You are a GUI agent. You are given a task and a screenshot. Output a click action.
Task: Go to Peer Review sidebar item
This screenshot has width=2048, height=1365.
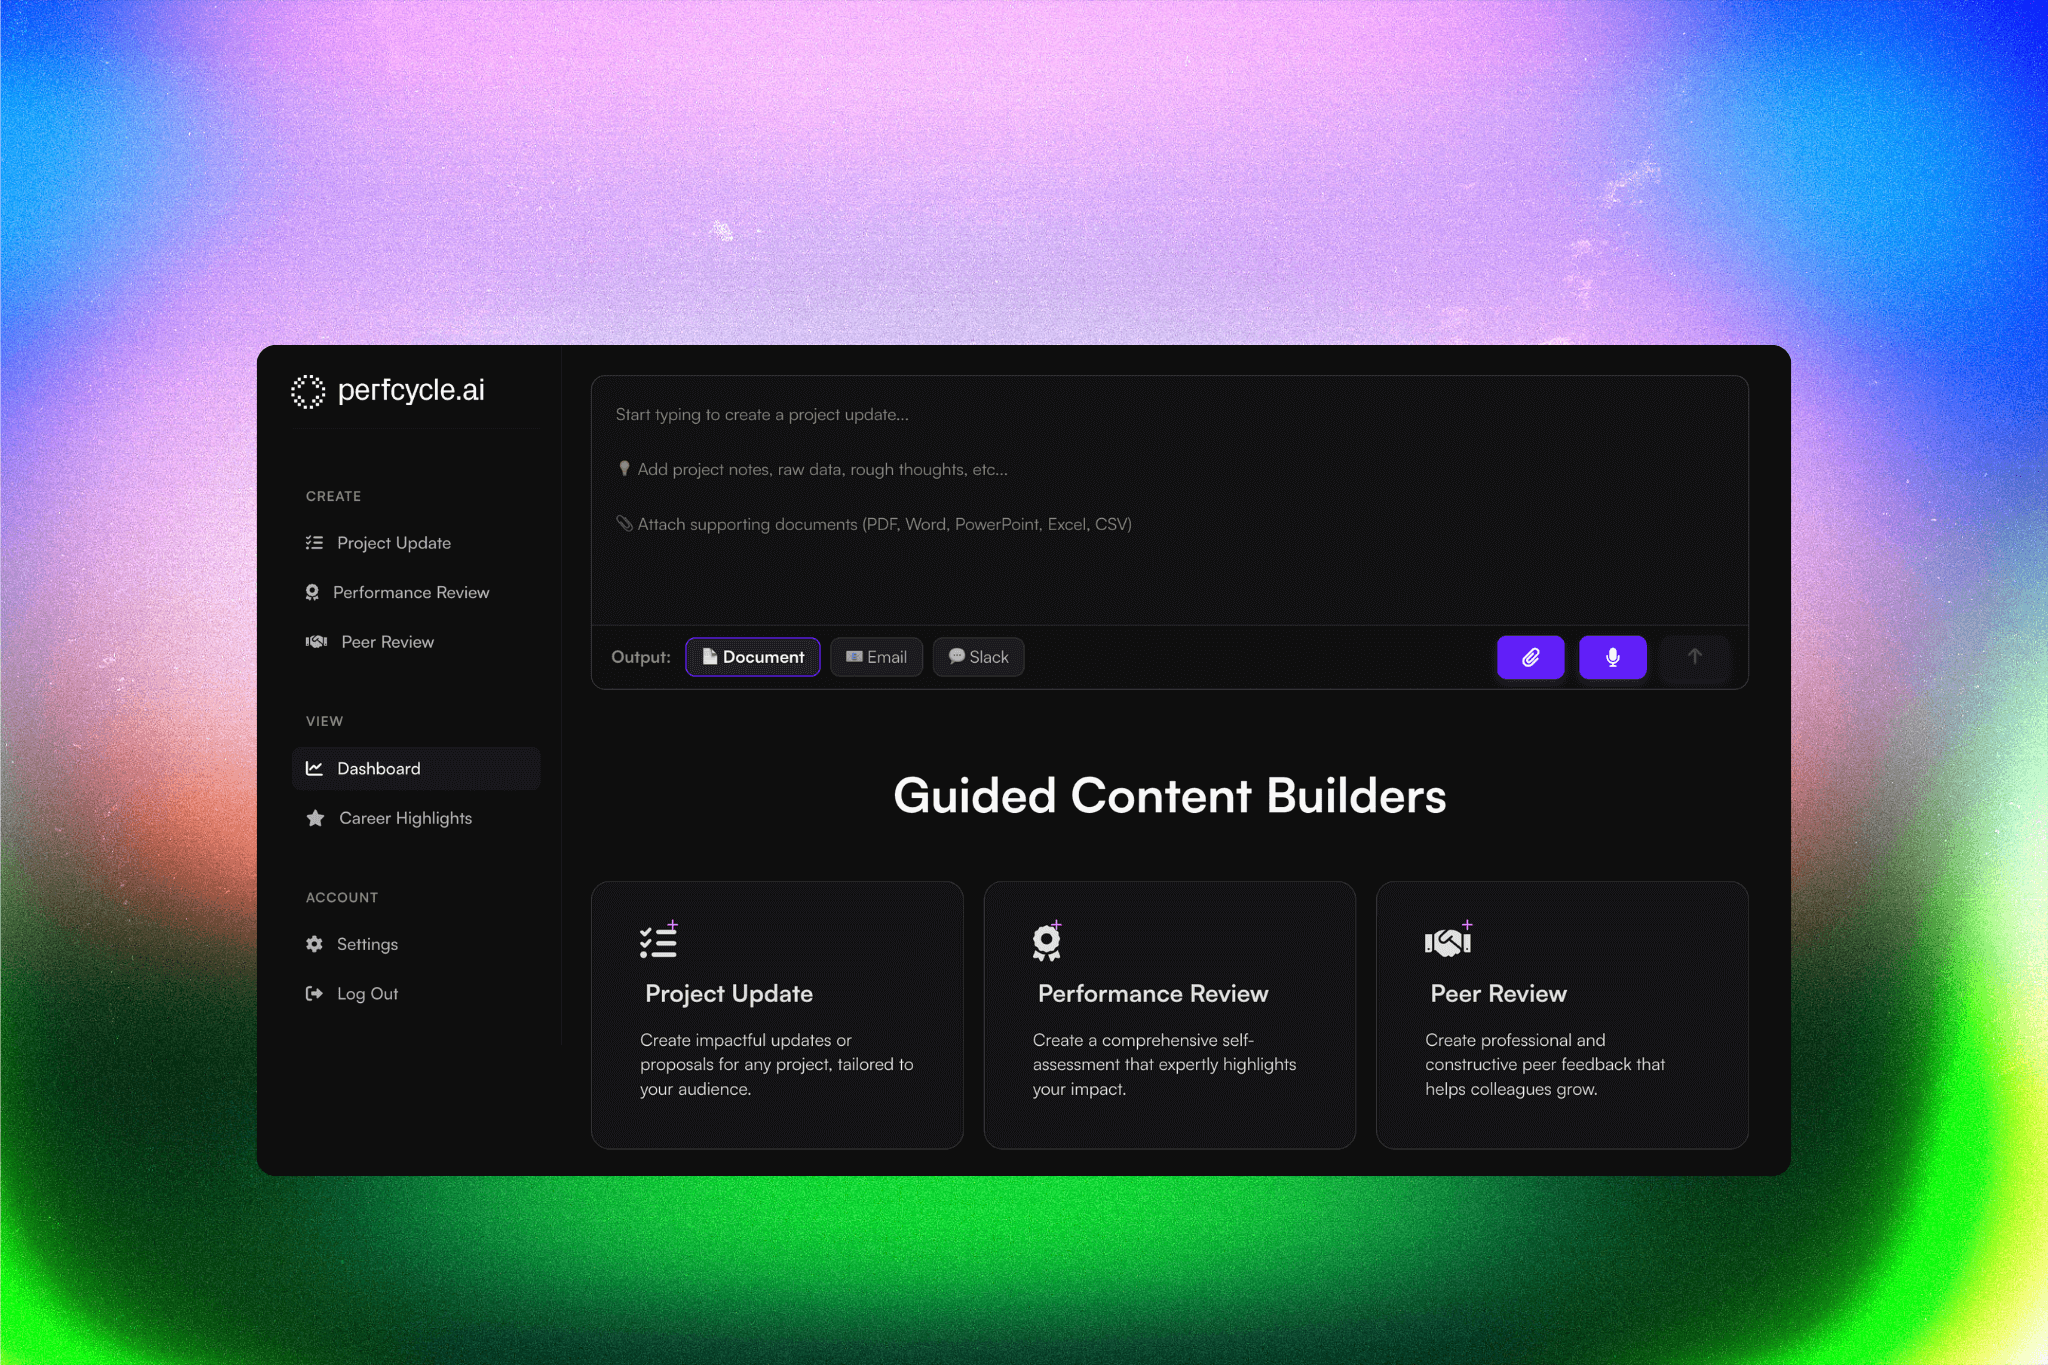point(387,642)
